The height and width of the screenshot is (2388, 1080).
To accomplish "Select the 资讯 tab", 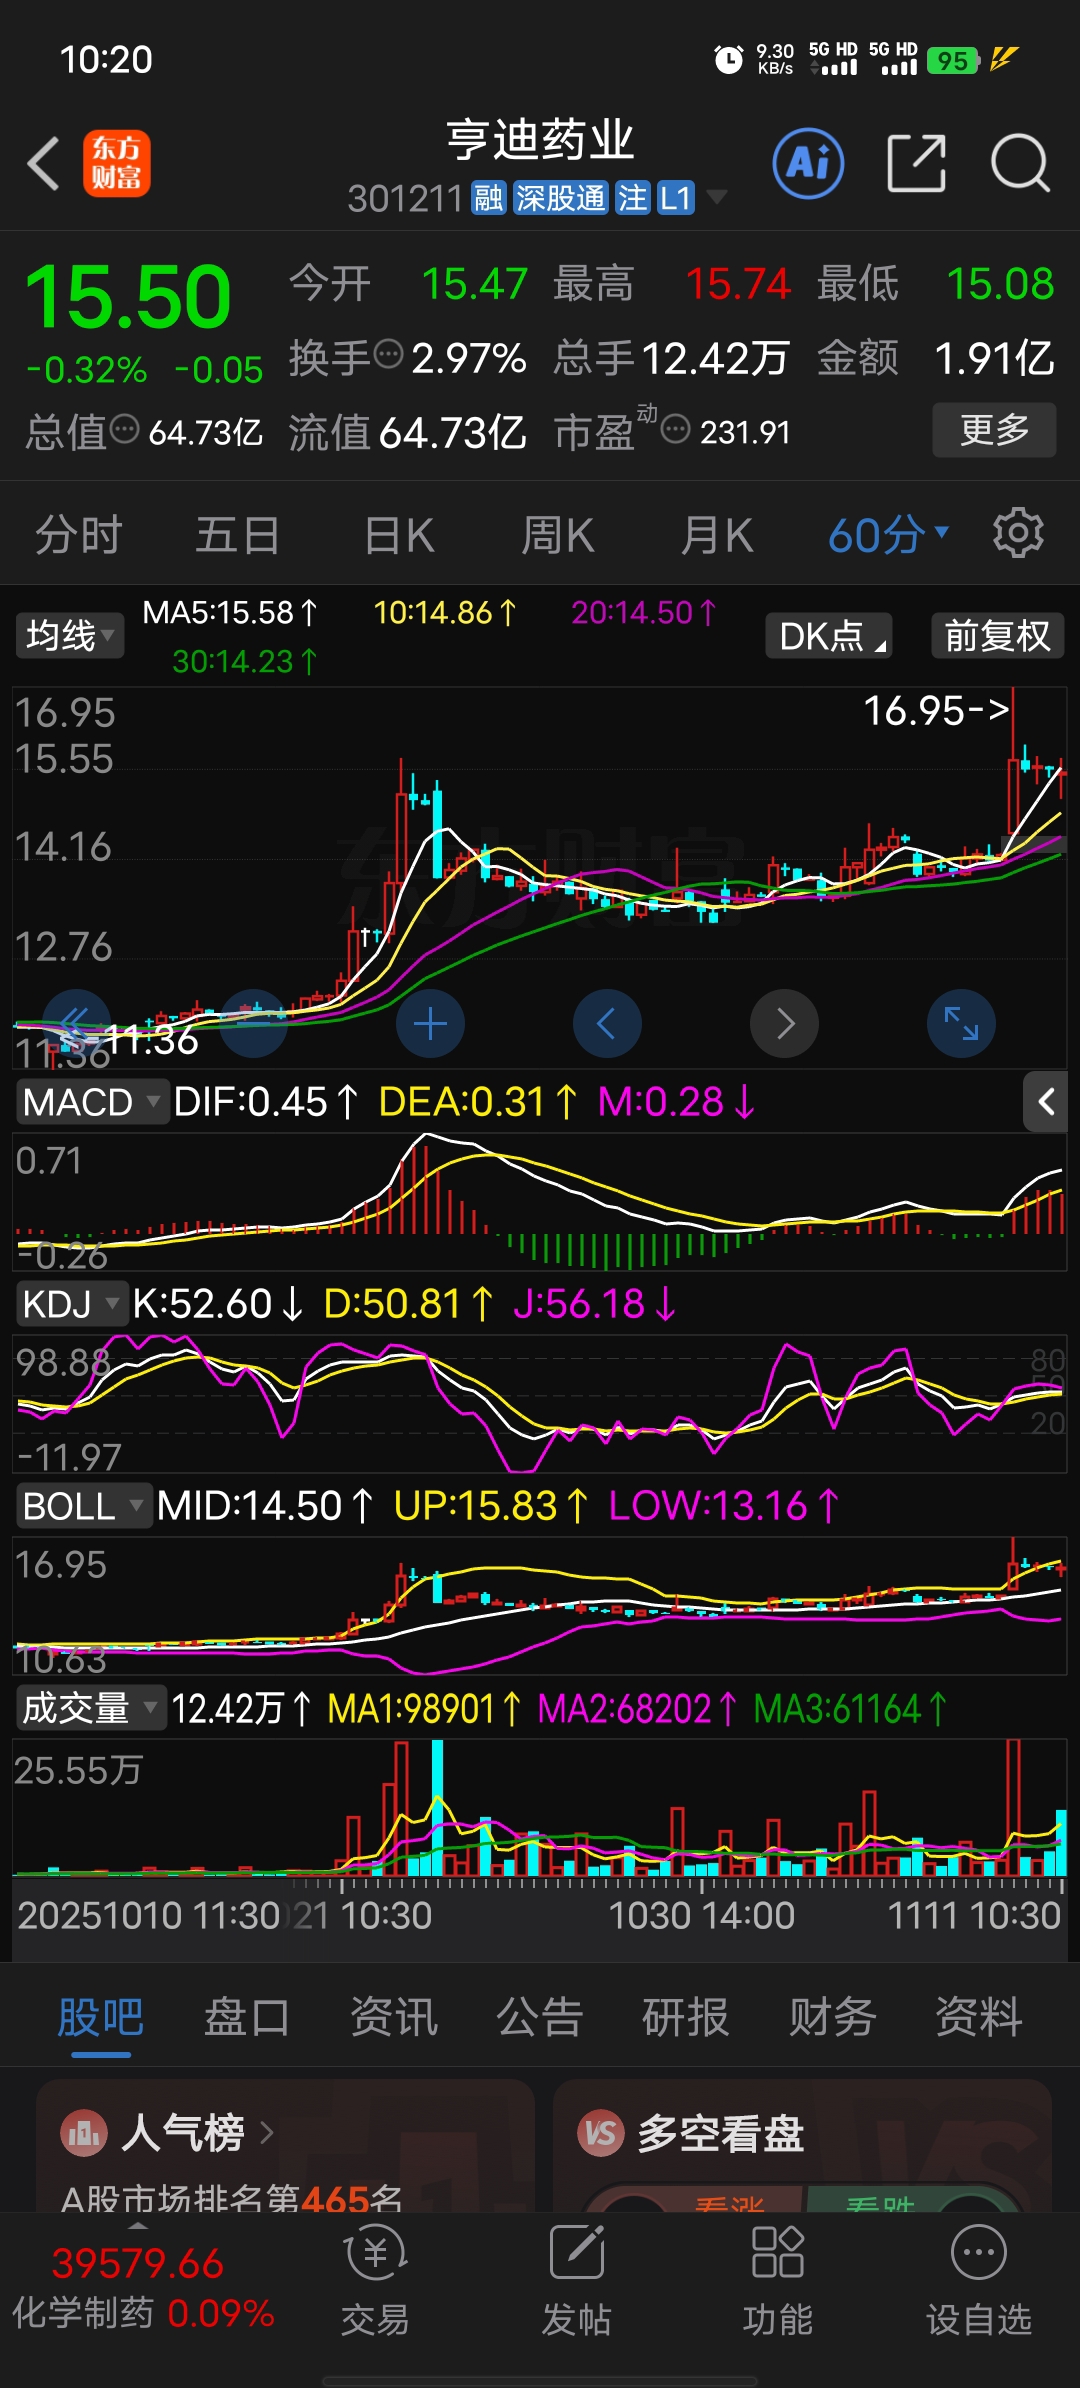I will (x=394, y=2016).
